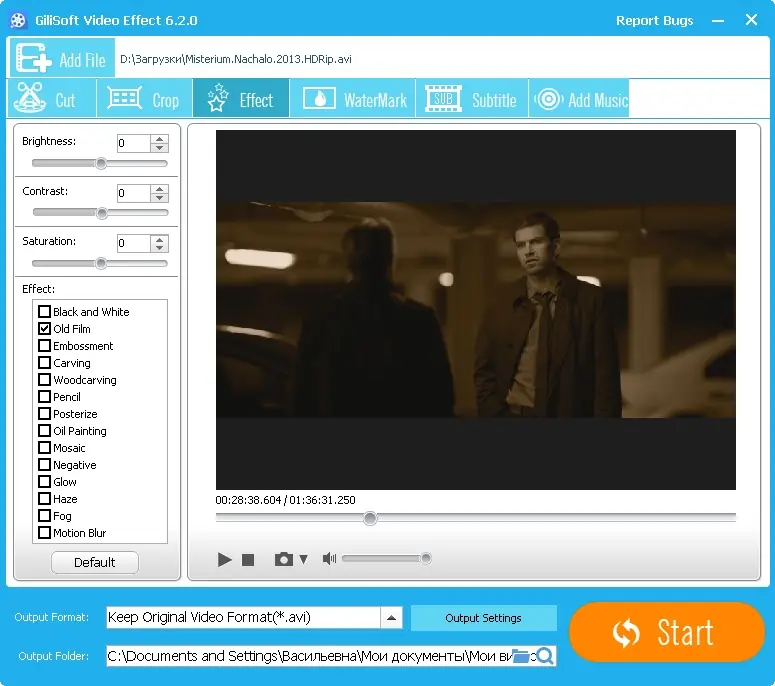The width and height of the screenshot is (775, 686).
Task: Click the playback timestamp text
Action: pyautogui.click(x=285, y=500)
